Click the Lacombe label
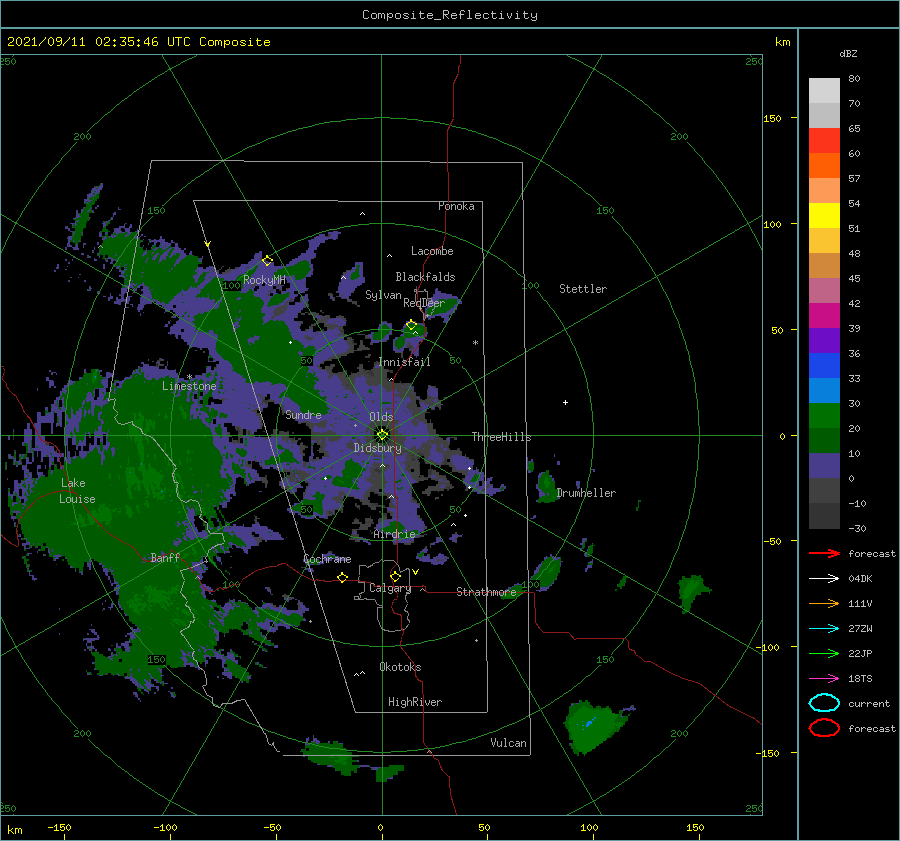Viewport: 900px width, 841px height. coord(432,251)
